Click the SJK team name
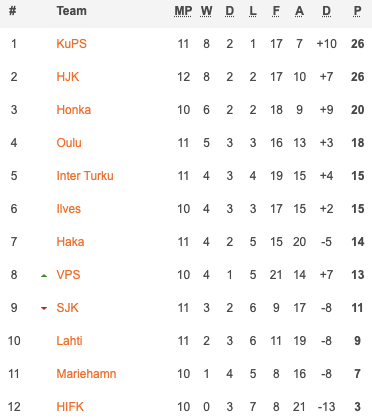This screenshot has height=420, width=372. pyautogui.click(x=68, y=308)
